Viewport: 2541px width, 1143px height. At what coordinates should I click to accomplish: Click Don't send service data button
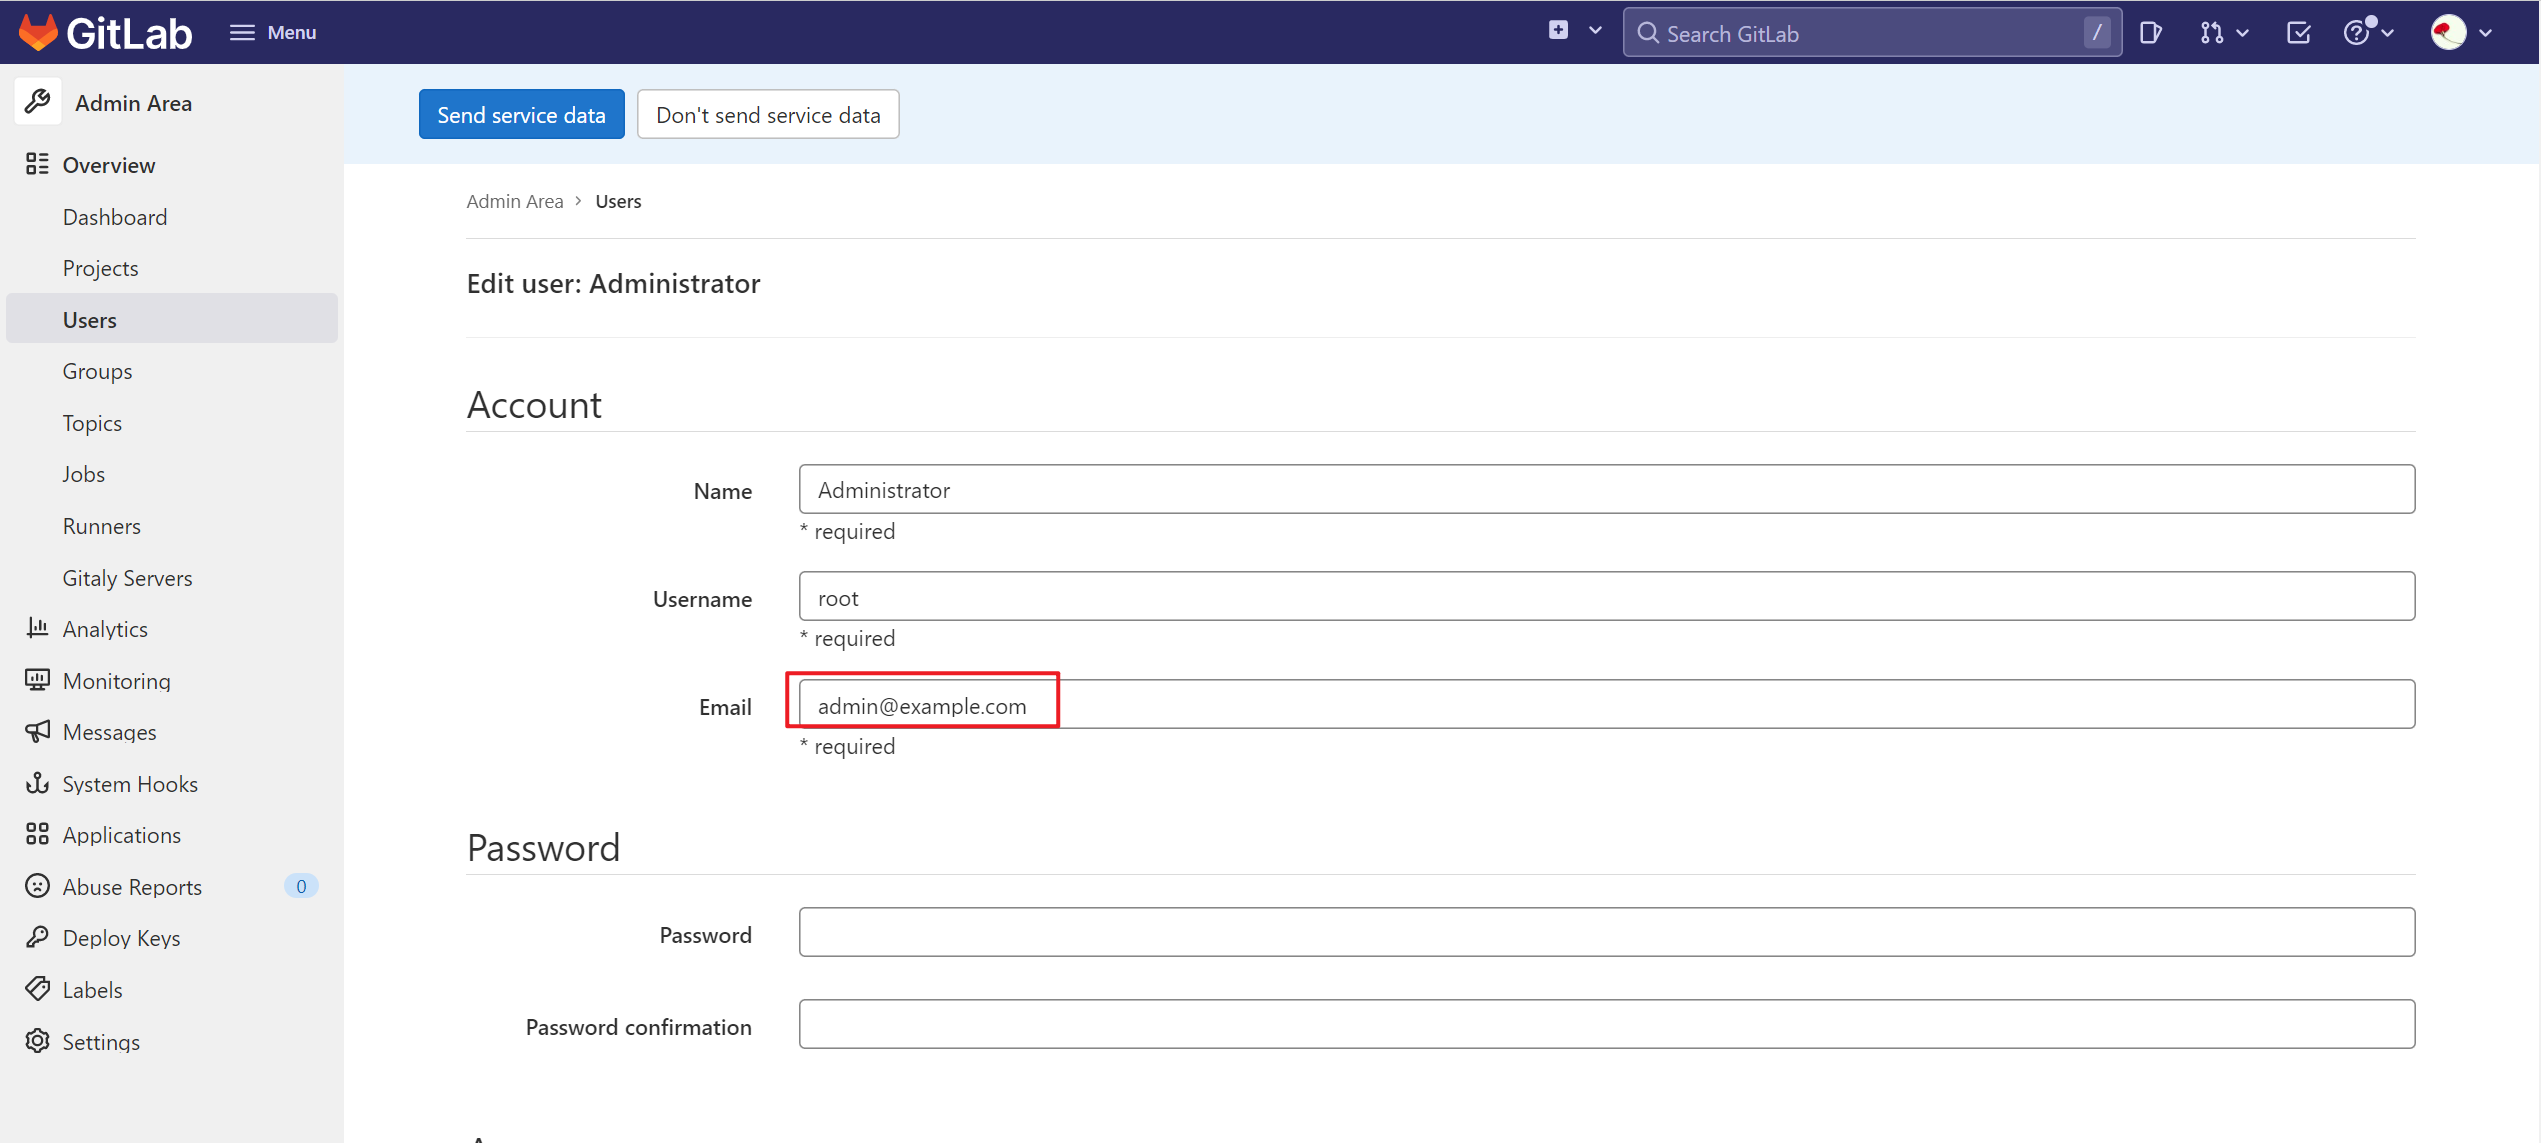768,114
